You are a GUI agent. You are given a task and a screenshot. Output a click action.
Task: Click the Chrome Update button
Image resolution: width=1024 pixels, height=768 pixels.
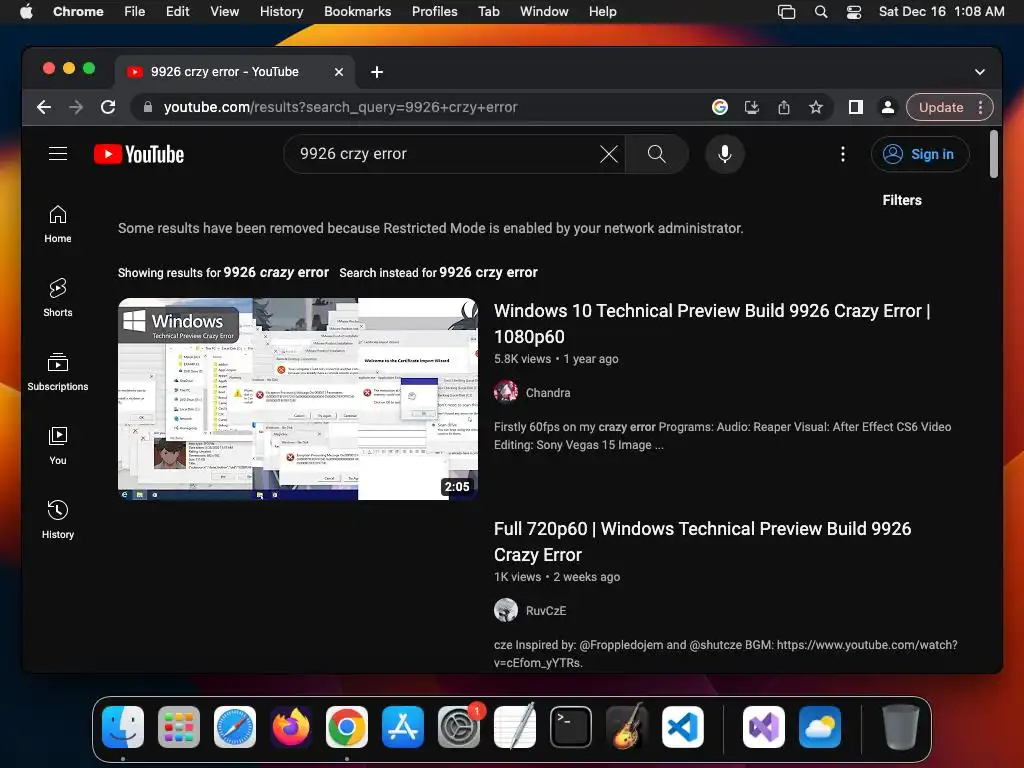pos(940,107)
